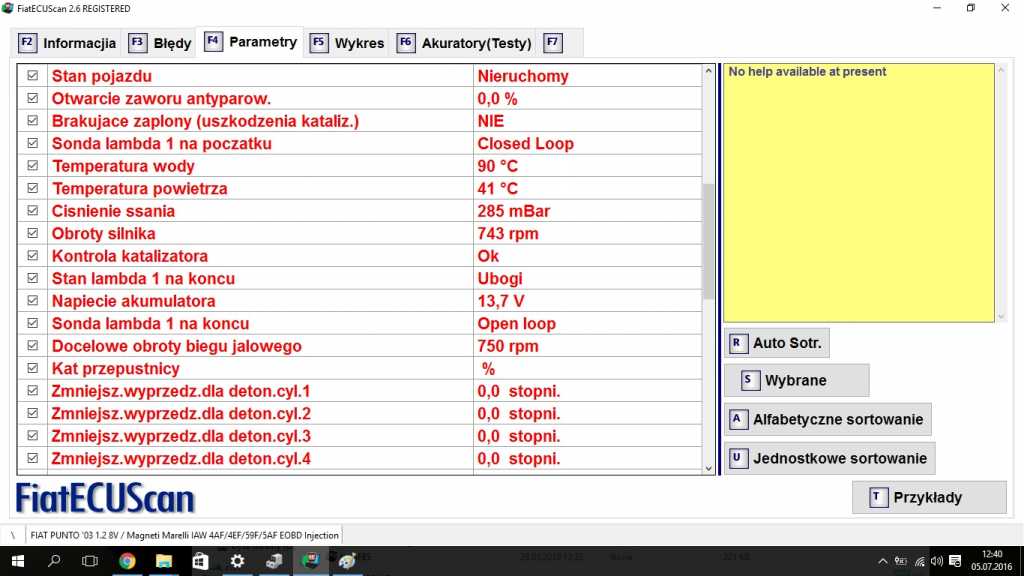Click the parameter list scrollbar thumb
1024x576 pixels.
[x=709, y=240]
